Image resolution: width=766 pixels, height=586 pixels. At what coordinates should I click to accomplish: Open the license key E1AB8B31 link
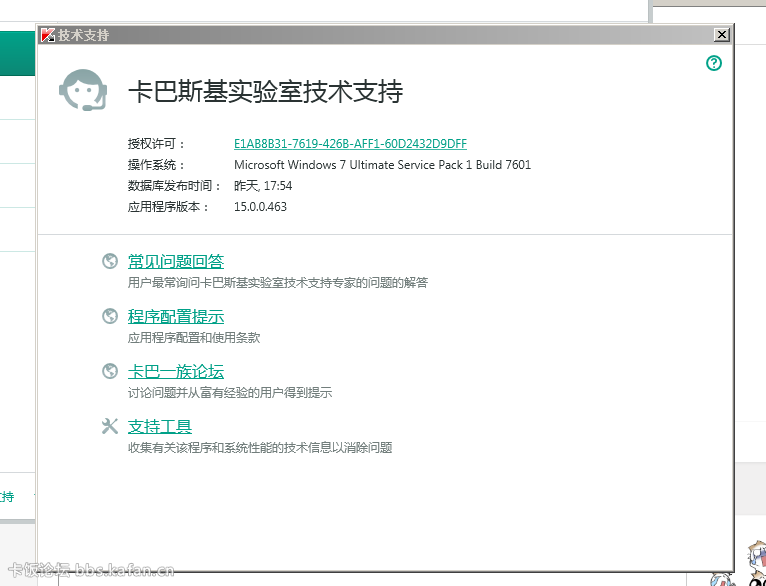pyautogui.click(x=350, y=144)
